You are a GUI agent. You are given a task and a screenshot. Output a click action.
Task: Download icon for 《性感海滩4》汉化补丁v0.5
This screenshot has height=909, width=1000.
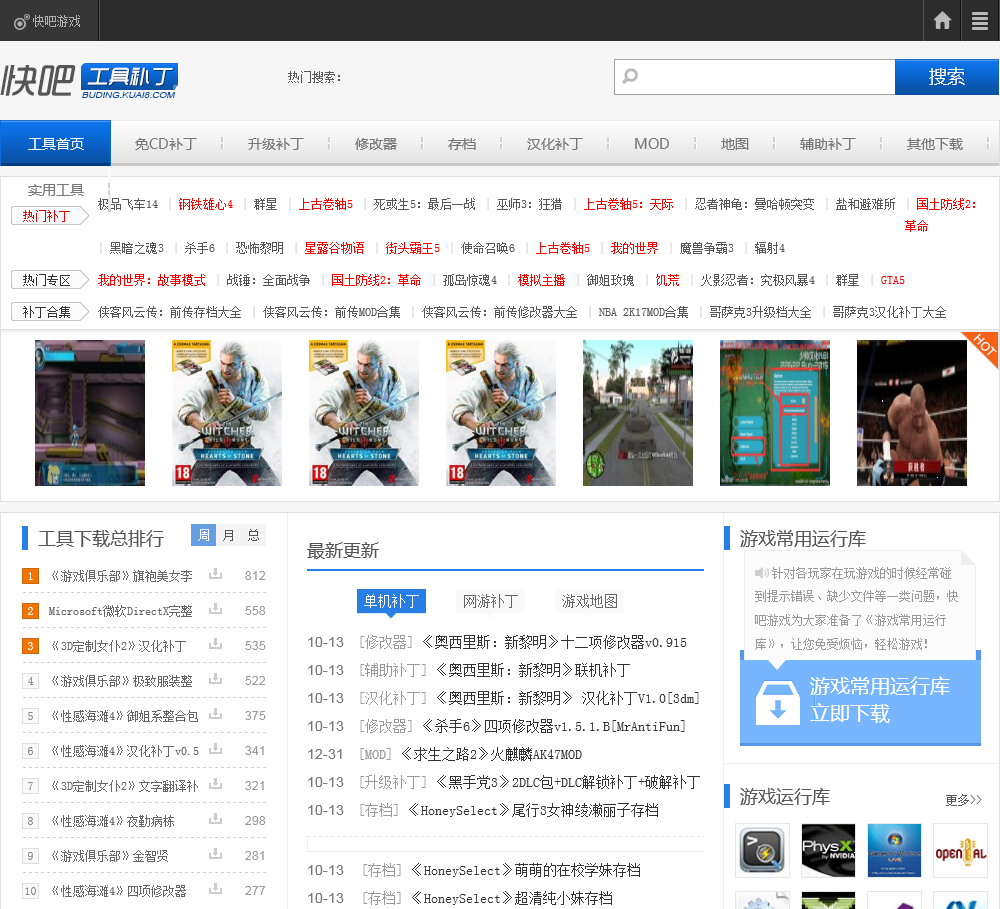[x=216, y=749]
